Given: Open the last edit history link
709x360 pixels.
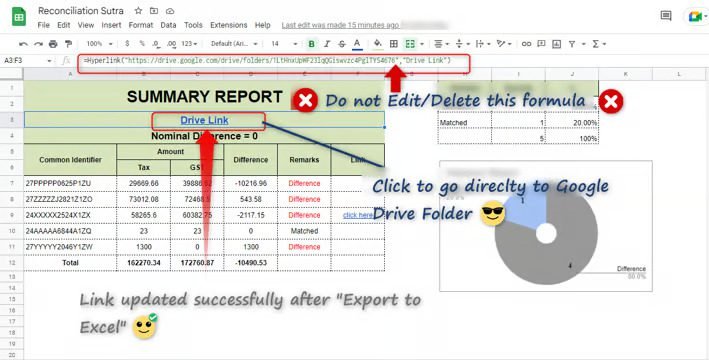Looking at the screenshot, I should pos(340,25).
